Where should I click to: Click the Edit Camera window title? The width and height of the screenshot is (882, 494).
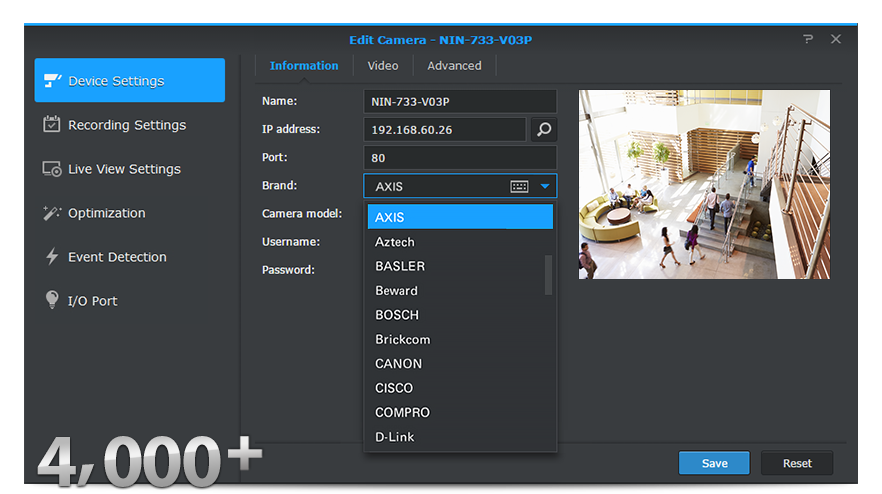pyautogui.click(x=440, y=40)
